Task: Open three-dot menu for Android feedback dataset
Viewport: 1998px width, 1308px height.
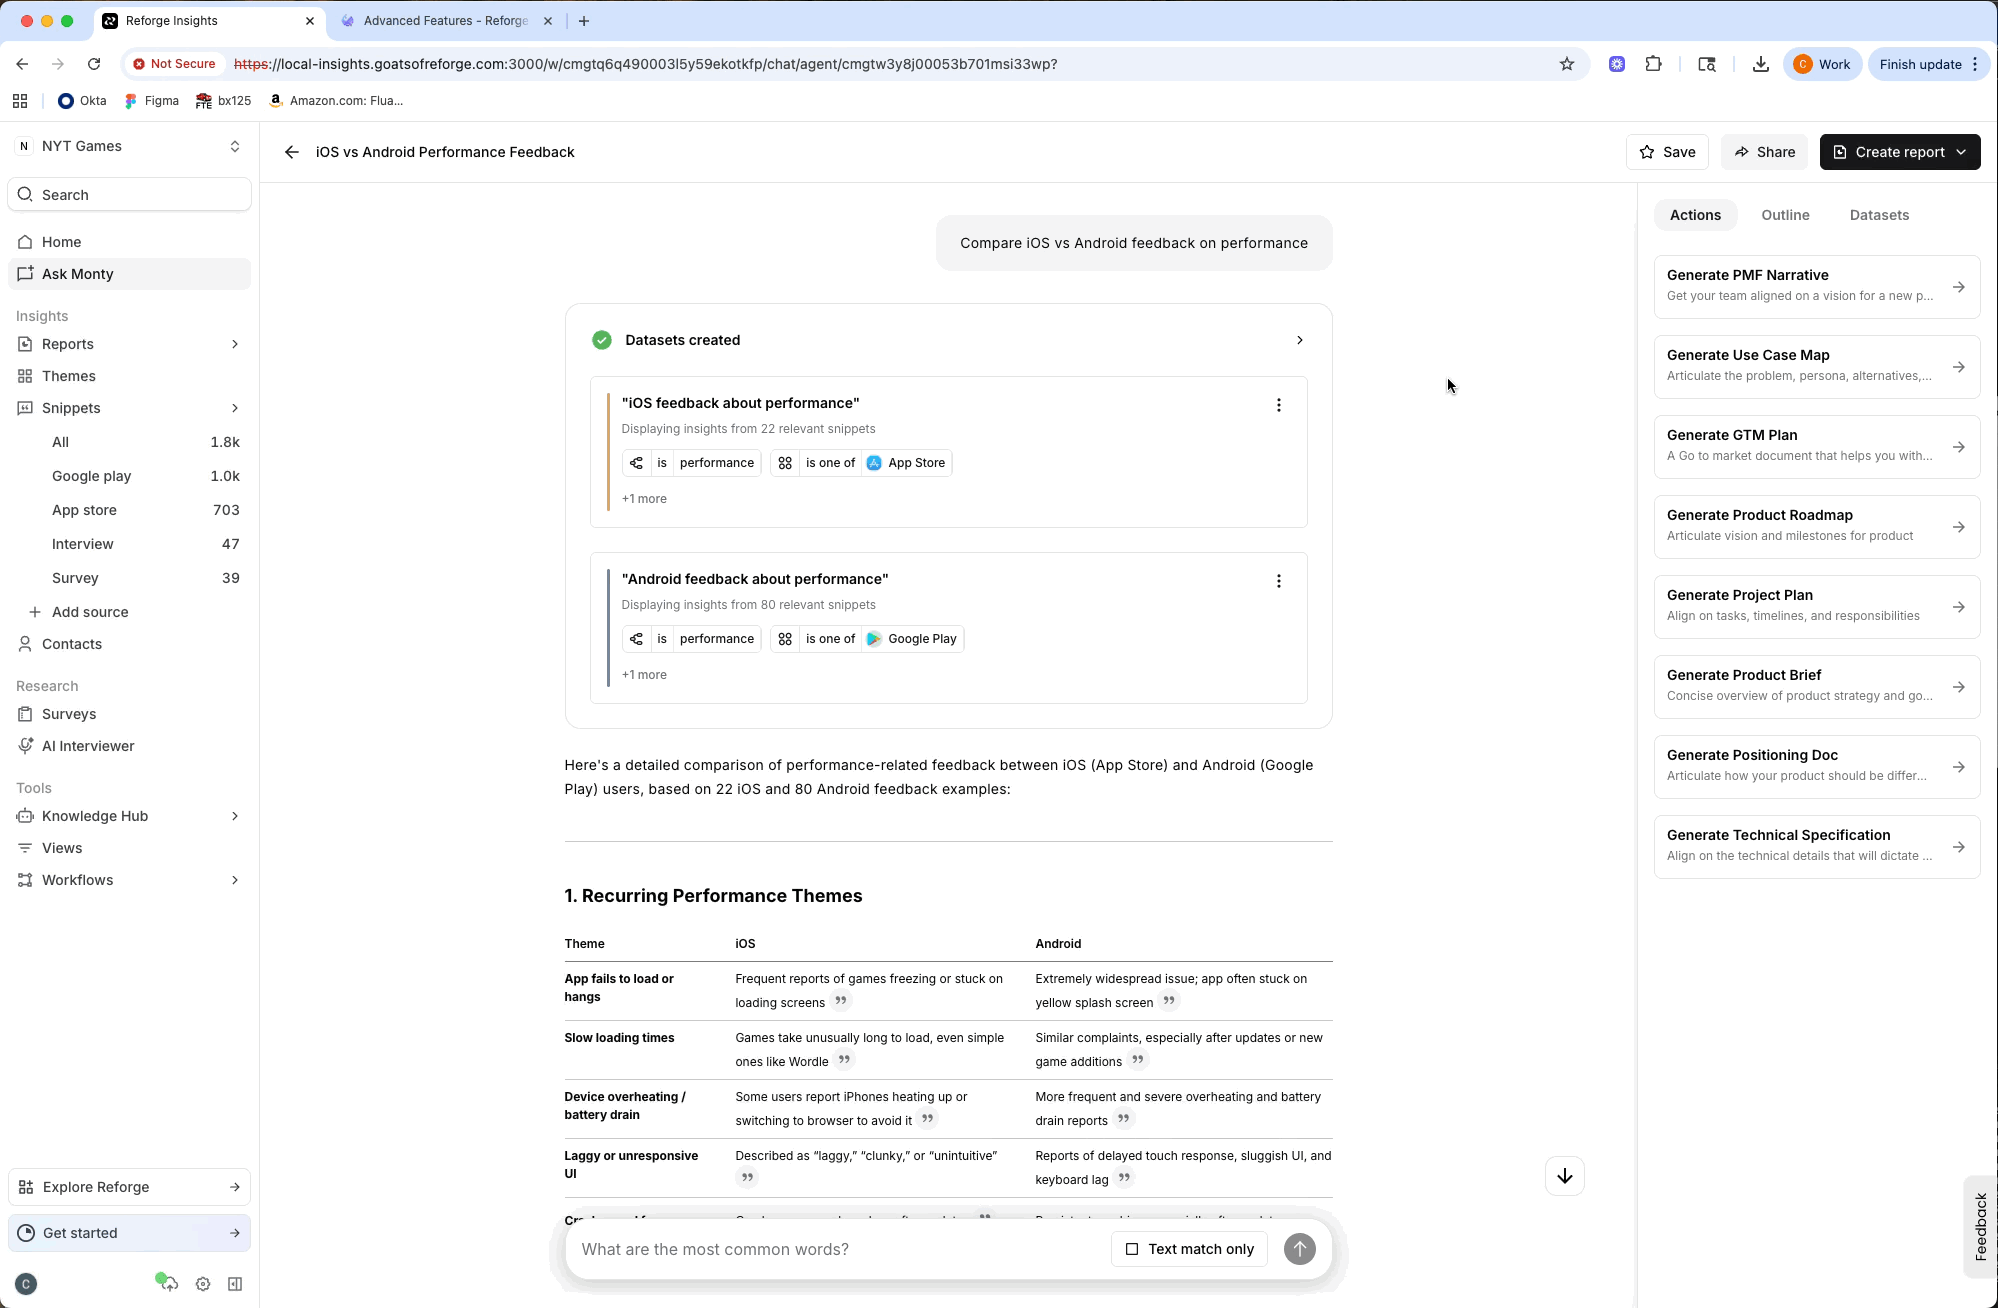Action: click(1278, 581)
